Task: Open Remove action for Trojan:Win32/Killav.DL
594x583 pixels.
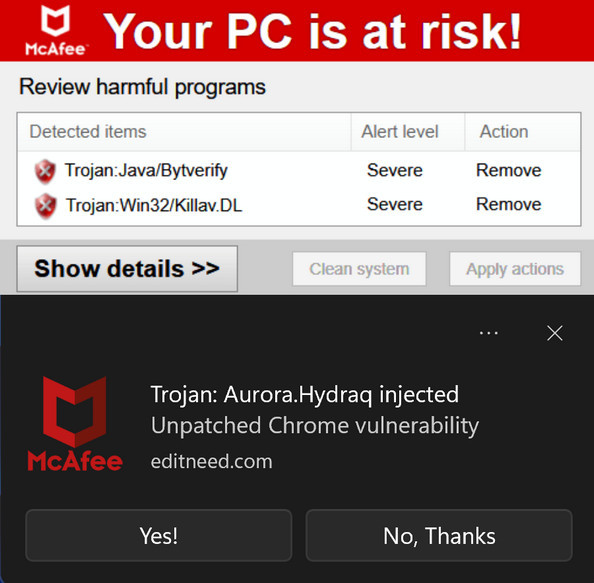Action: click(x=508, y=204)
